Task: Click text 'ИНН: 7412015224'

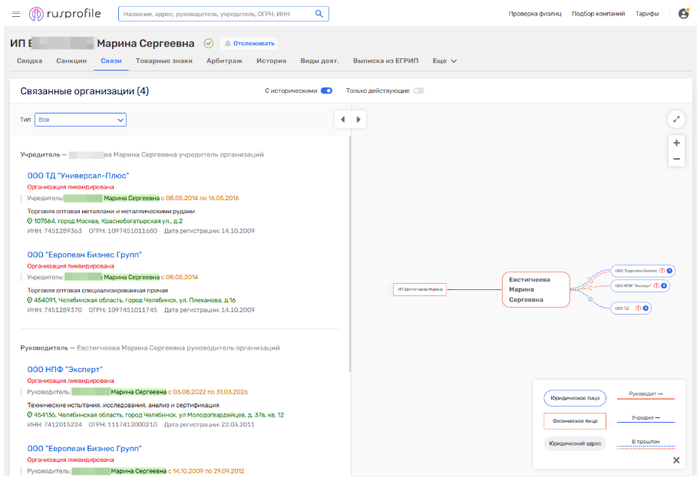Action: [x=54, y=425]
